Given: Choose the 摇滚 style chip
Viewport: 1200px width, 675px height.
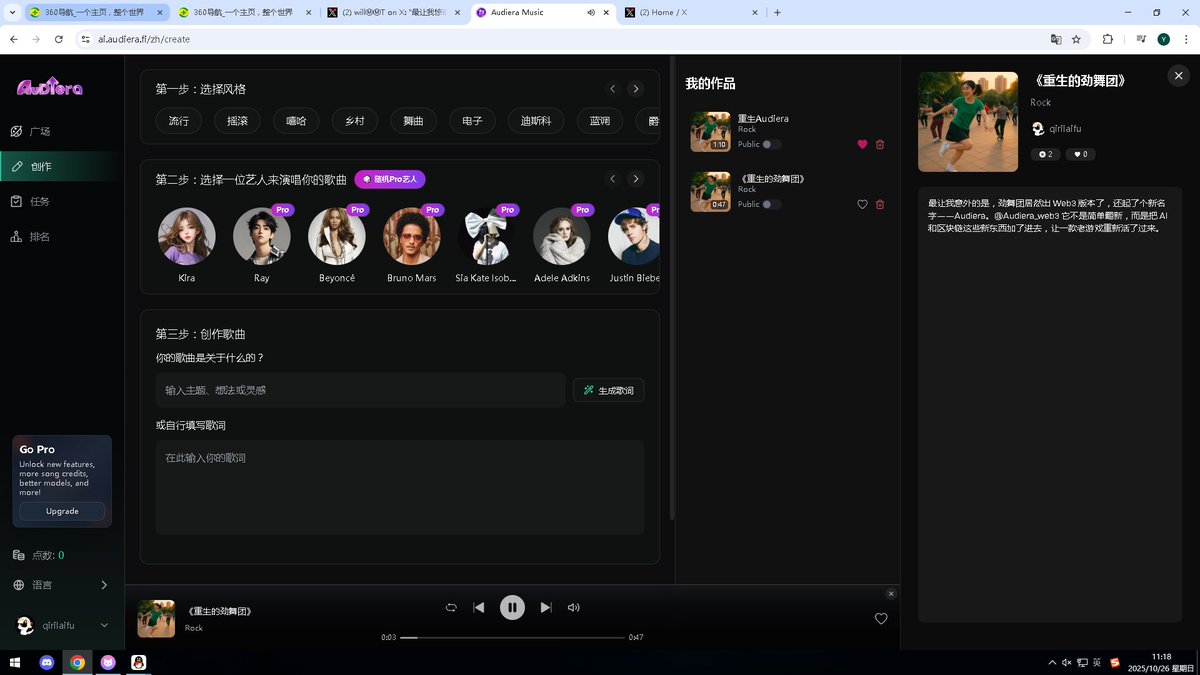Looking at the screenshot, I should click(238, 121).
